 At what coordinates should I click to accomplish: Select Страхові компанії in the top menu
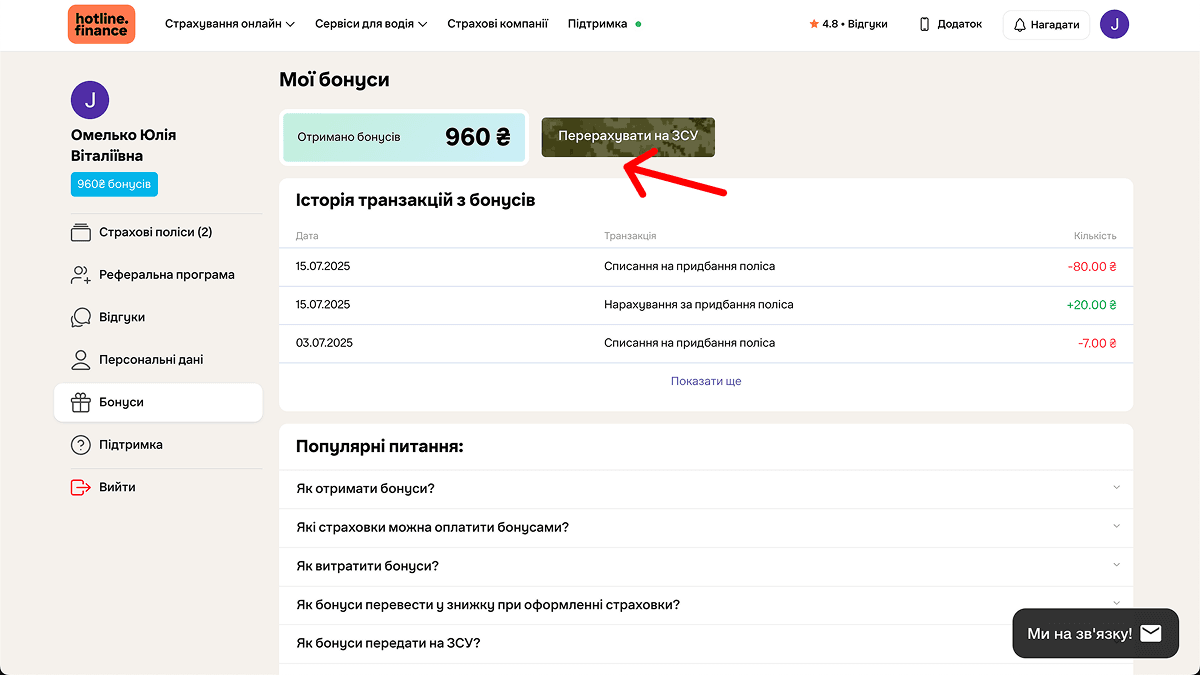[x=497, y=23]
